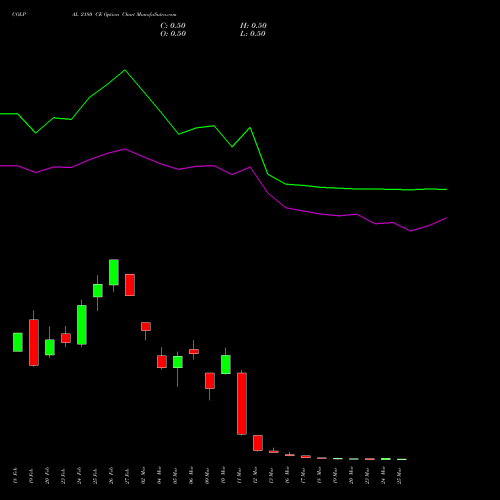
Task: Click the 'COLP' symbol text in the title
Action: tap(19, 14)
